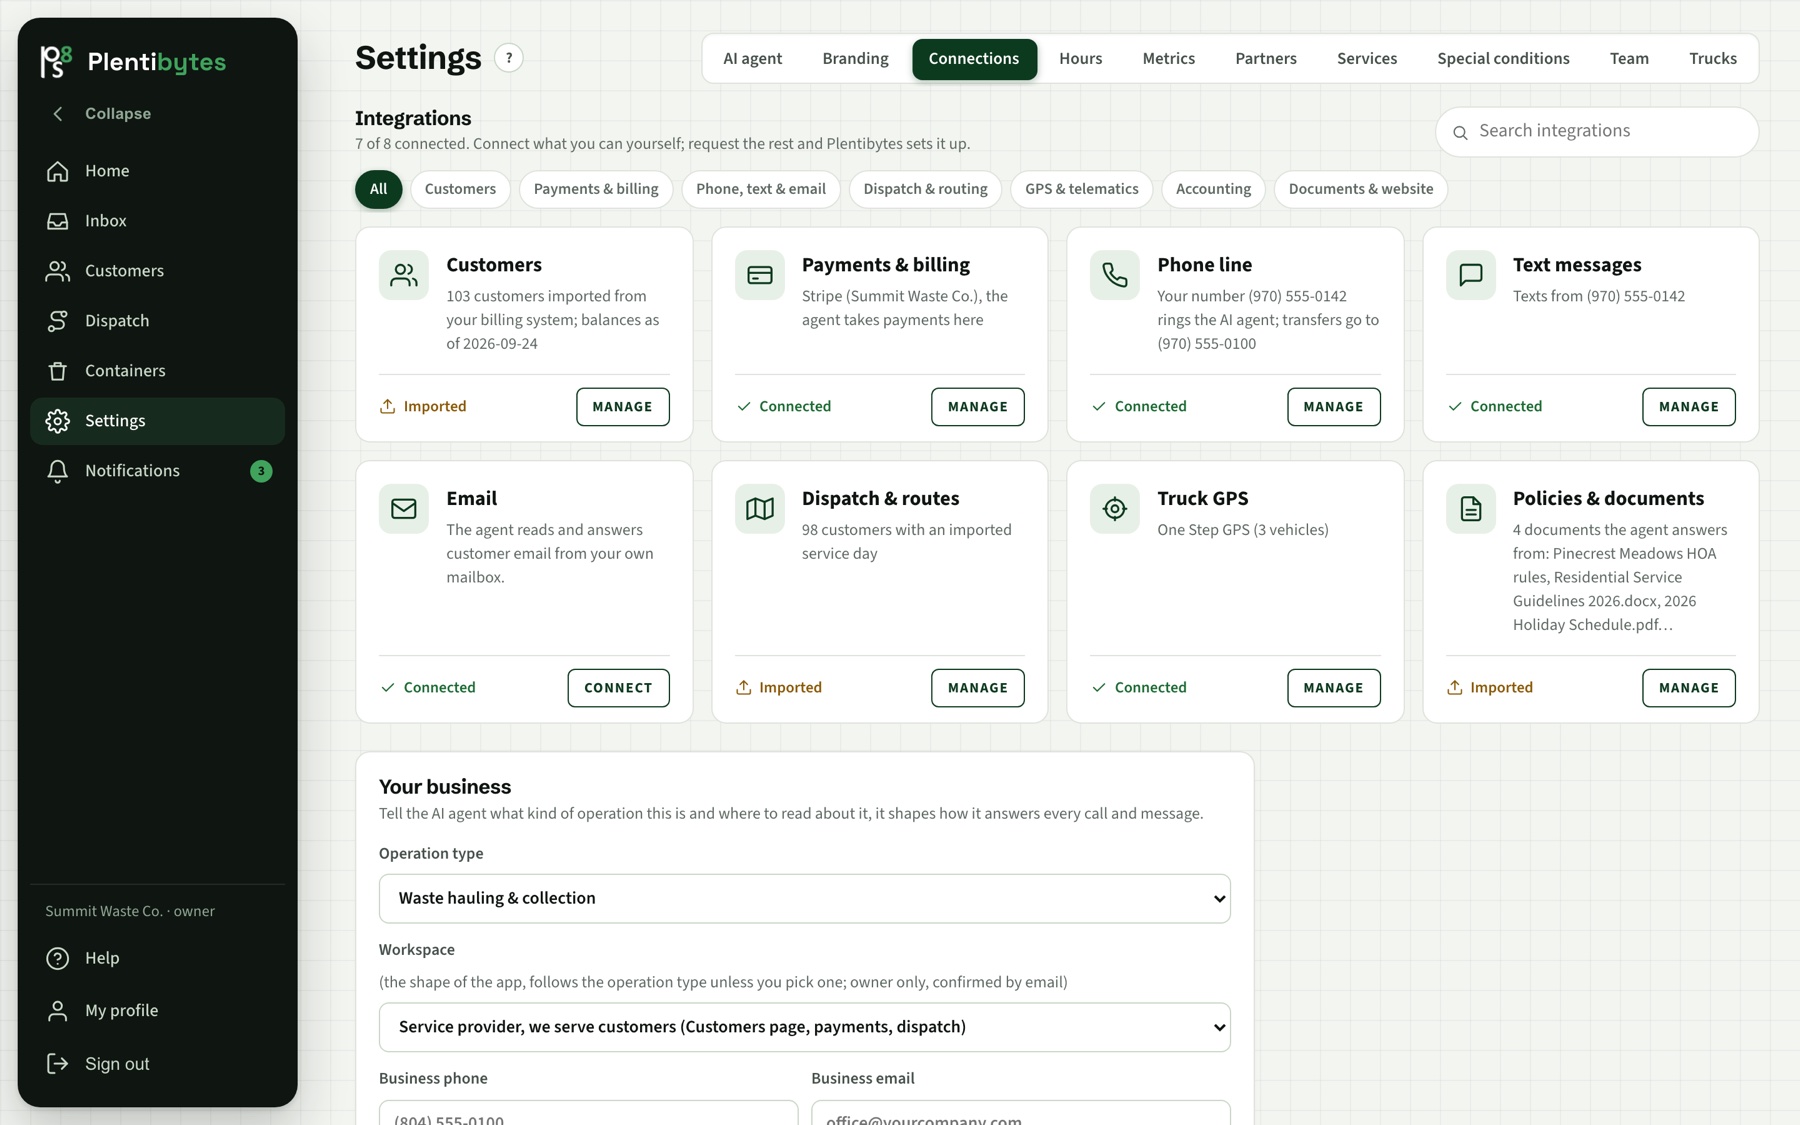The image size is (1800, 1125).
Task: Click the Inbox tray icon
Action: [58, 221]
